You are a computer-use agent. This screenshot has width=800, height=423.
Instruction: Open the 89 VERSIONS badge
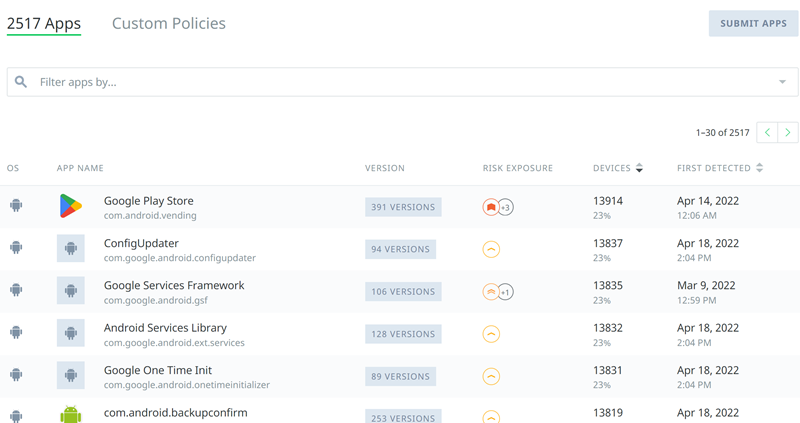click(x=401, y=377)
